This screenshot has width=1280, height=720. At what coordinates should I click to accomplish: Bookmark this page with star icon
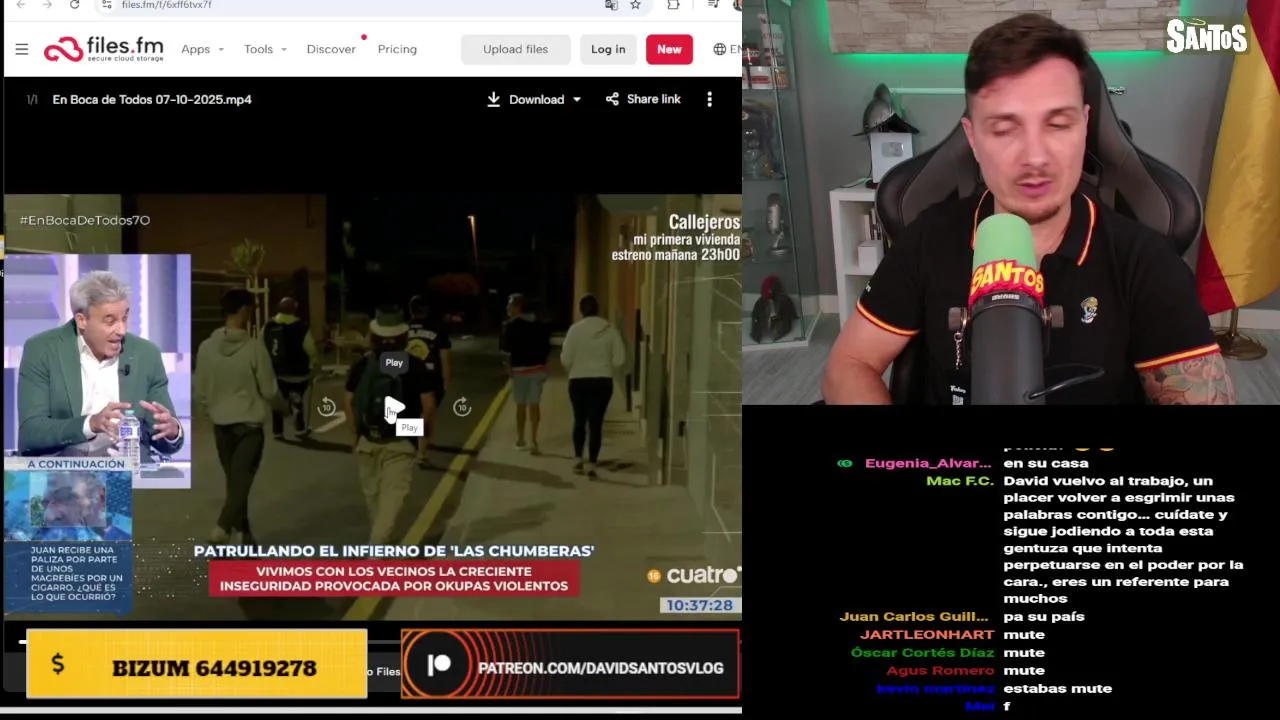[635, 5]
